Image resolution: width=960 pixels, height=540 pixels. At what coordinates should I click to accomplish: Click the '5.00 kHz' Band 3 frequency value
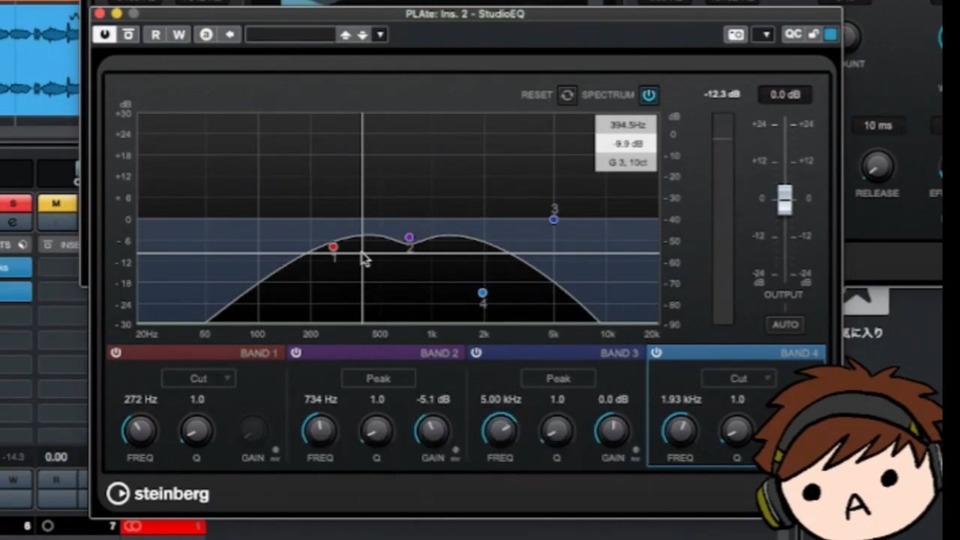pyautogui.click(x=500, y=399)
